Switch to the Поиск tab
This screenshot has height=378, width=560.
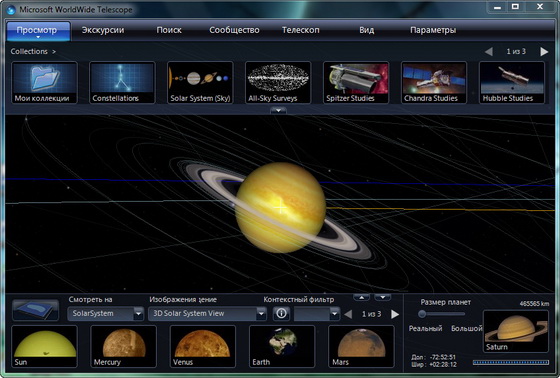coord(169,30)
